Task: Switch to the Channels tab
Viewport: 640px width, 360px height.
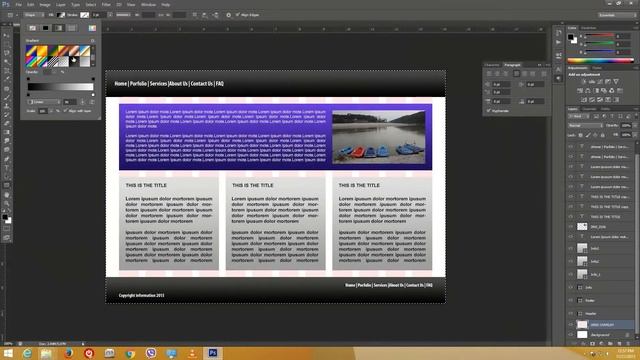Action: 589,109
